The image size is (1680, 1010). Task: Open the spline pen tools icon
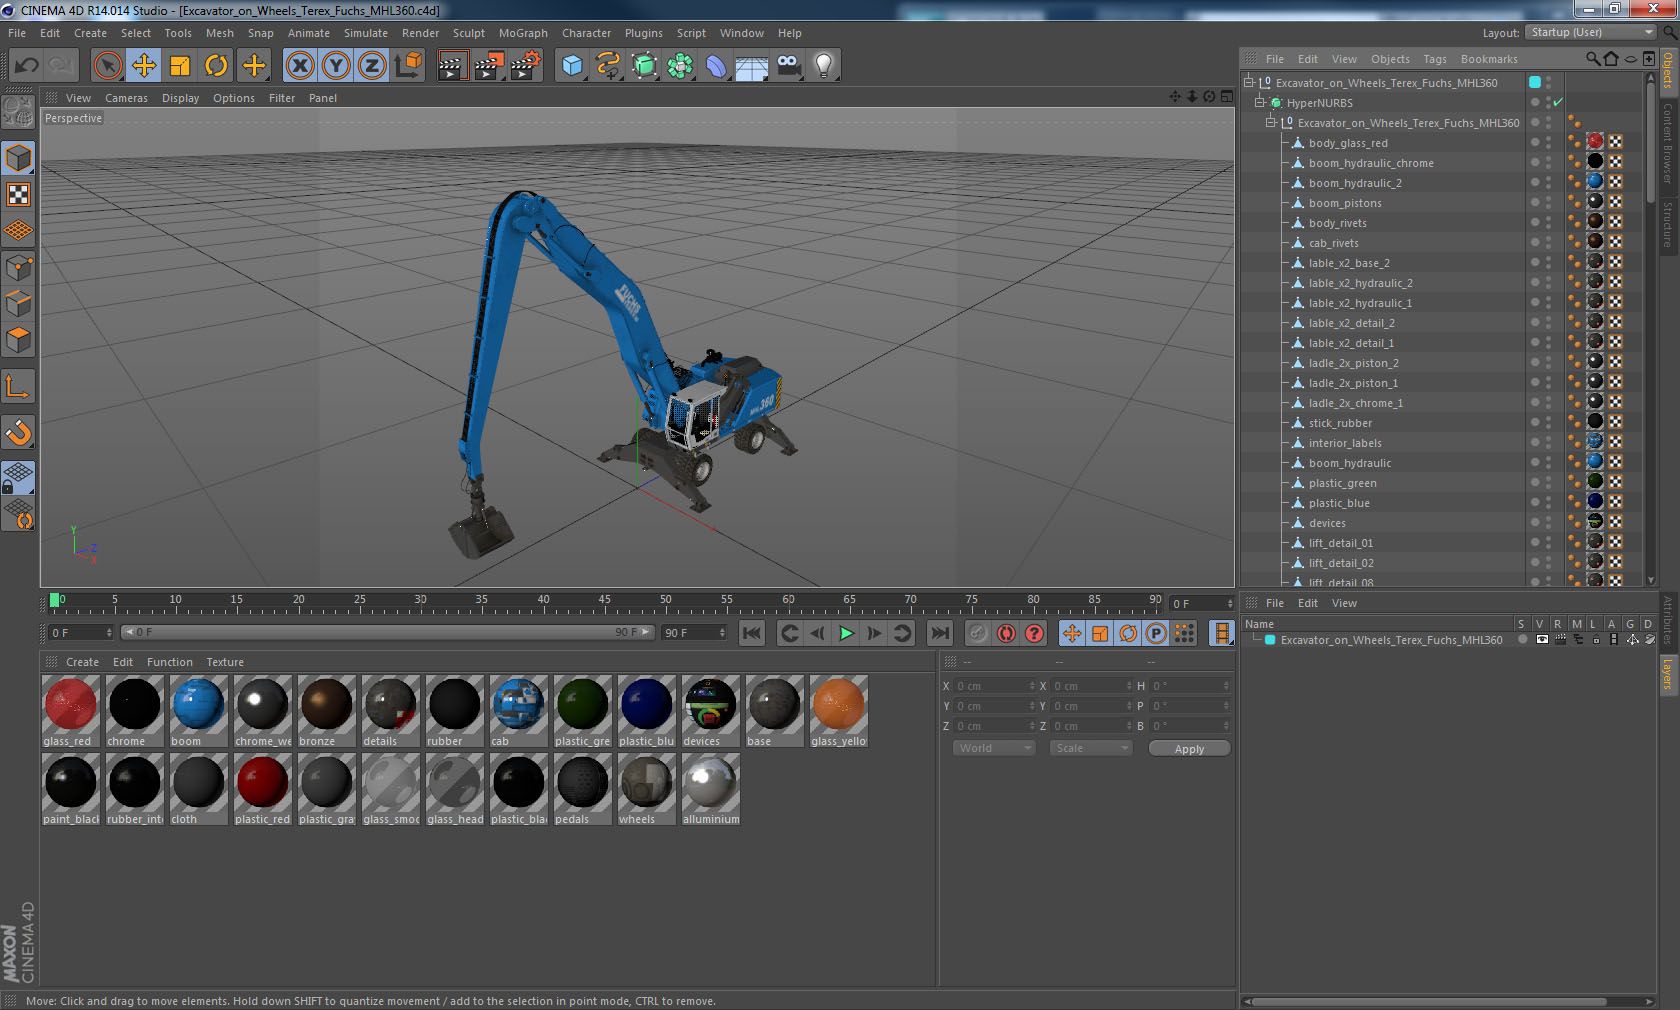[608, 66]
